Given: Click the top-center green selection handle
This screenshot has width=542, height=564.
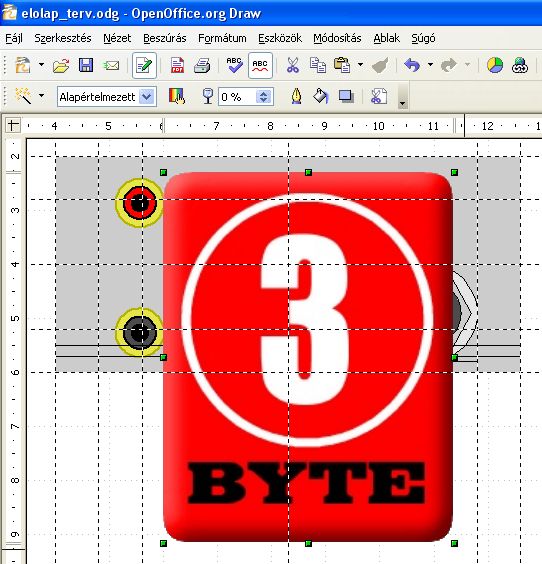Looking at the screenshot, I should [308, 173].
